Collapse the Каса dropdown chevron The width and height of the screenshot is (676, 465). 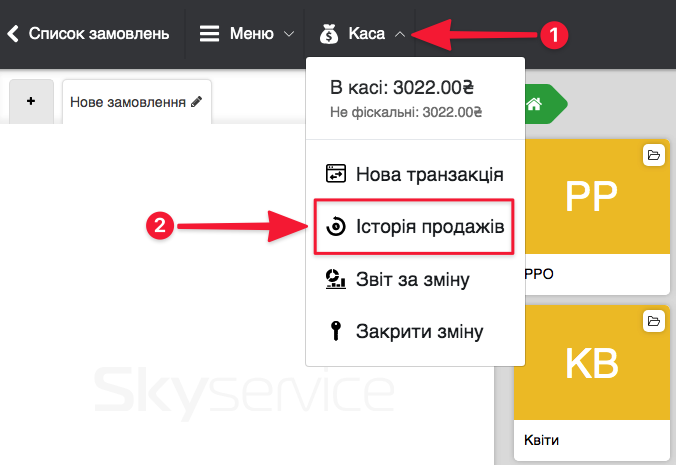[400, 34]
